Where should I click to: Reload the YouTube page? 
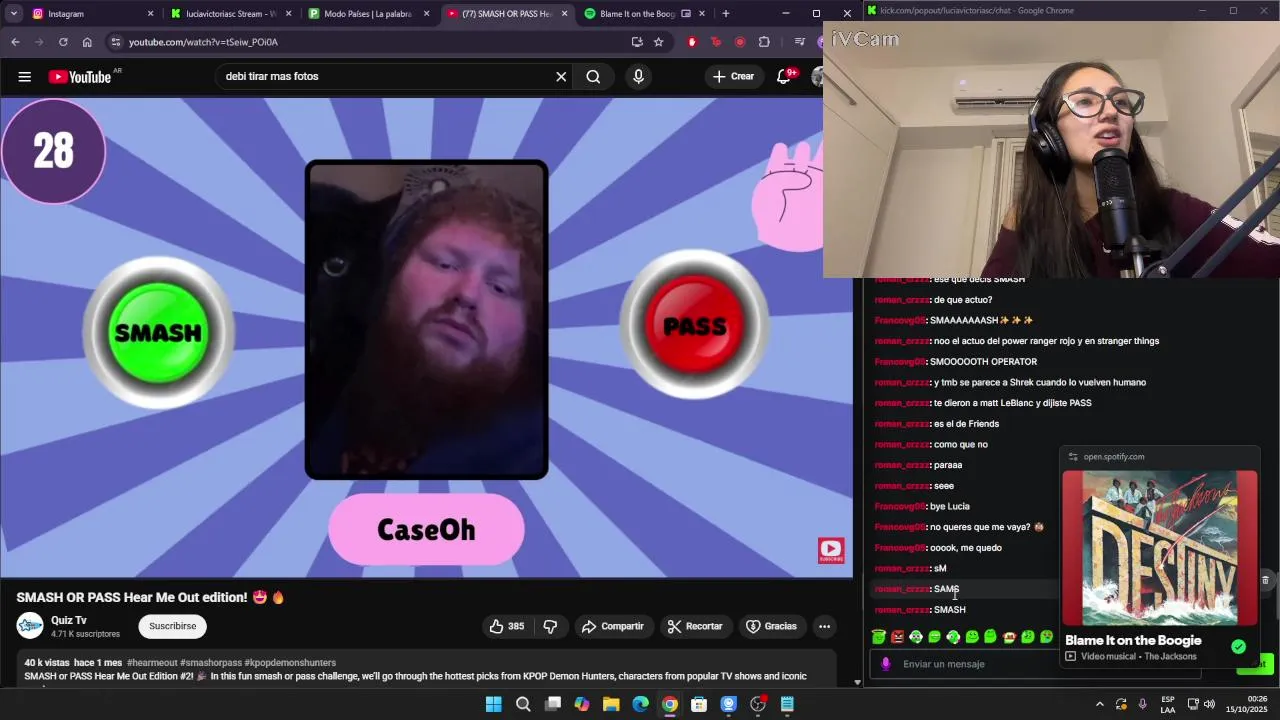click(63, 42)
